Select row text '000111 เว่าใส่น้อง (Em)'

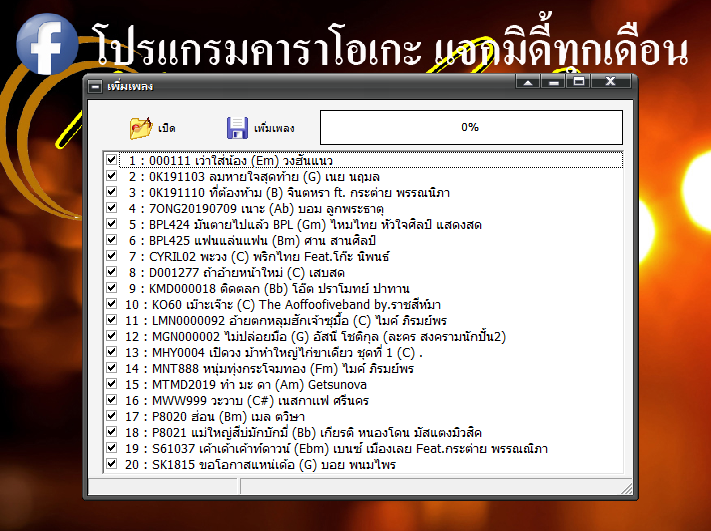(x=214, y=161)
